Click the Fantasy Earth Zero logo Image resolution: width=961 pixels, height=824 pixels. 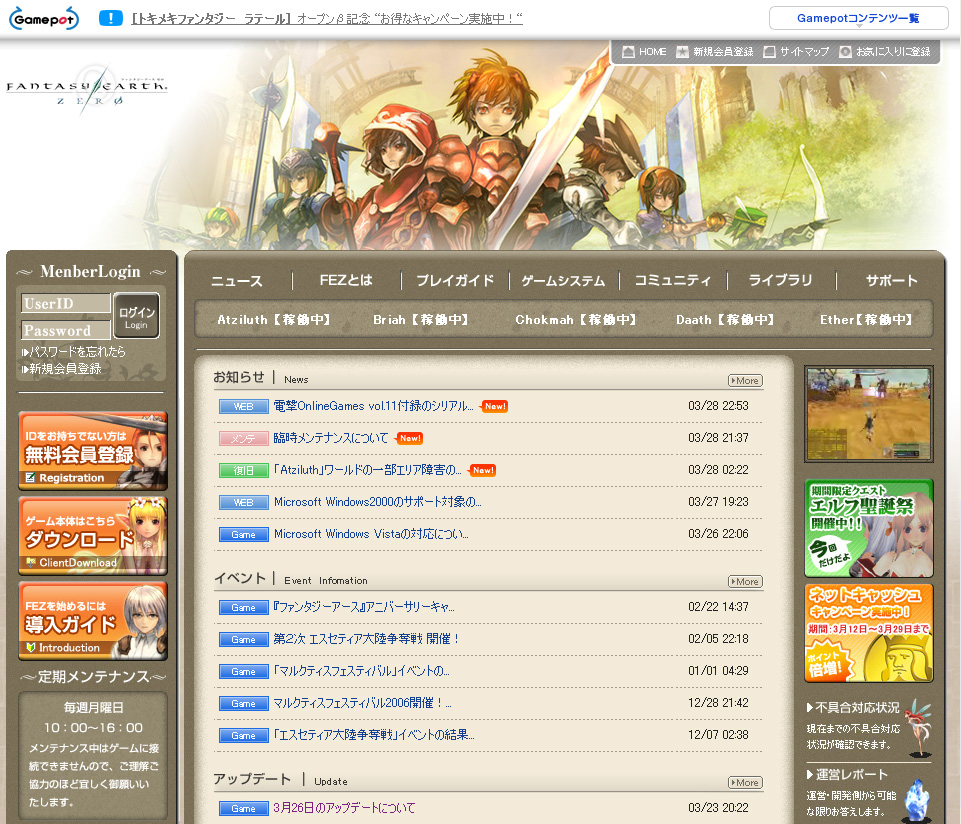86,92
